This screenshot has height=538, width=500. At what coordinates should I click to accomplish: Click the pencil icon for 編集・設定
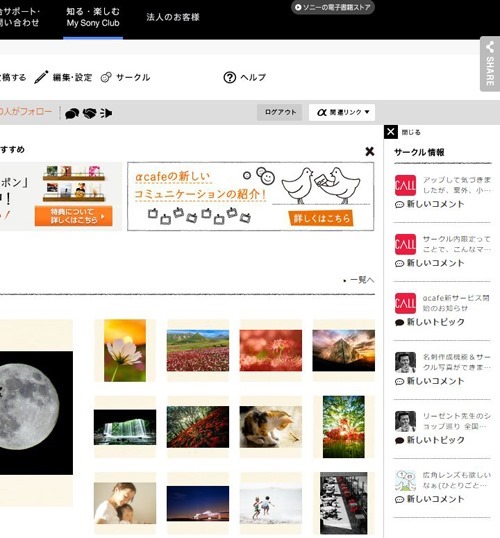(41, 77)
